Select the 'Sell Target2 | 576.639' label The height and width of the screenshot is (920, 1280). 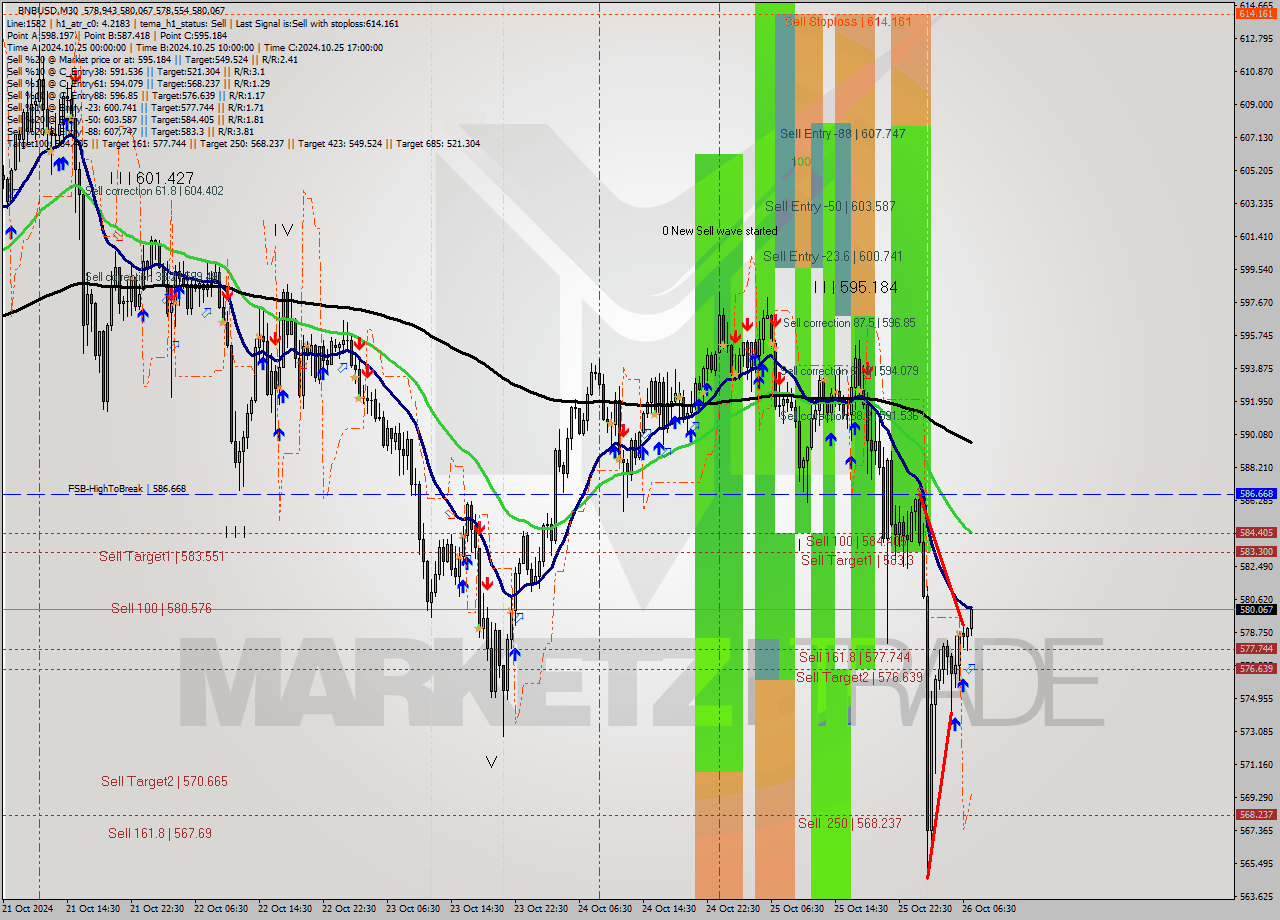coord(859,677)
